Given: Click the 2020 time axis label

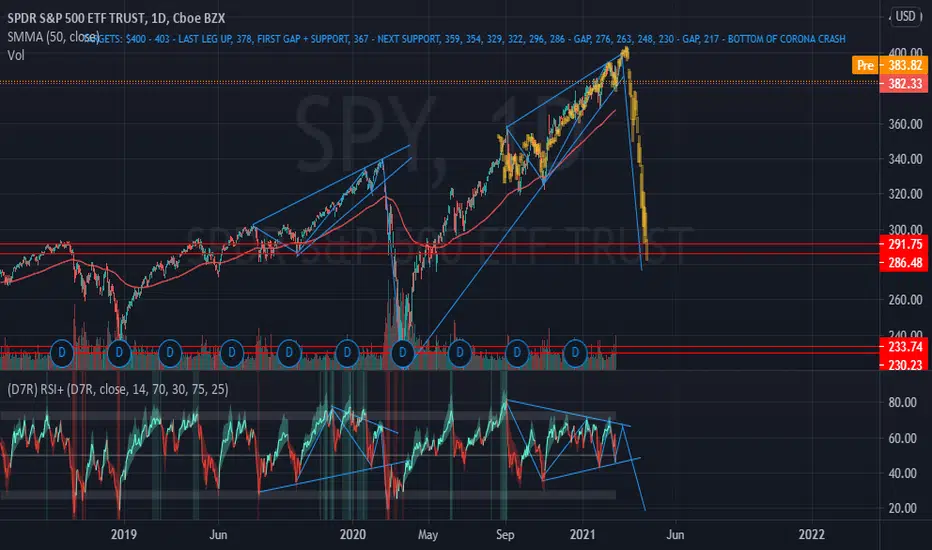Looking at the screenshot, I should pos(353,534).
